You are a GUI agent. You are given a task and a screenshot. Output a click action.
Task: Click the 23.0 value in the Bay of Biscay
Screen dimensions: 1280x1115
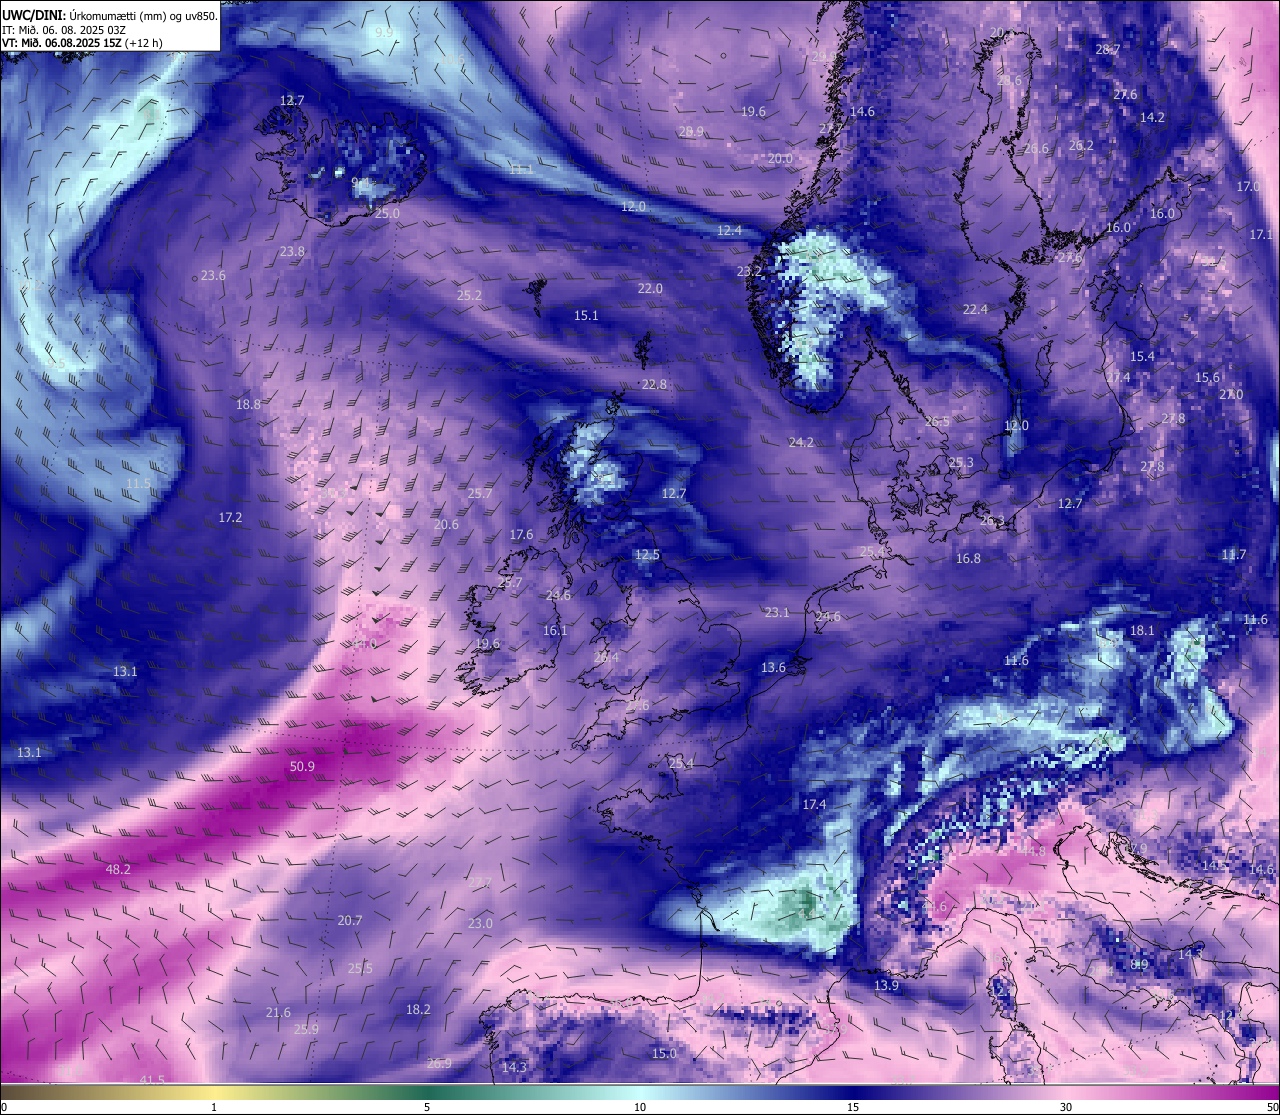(x=481, y=923)
